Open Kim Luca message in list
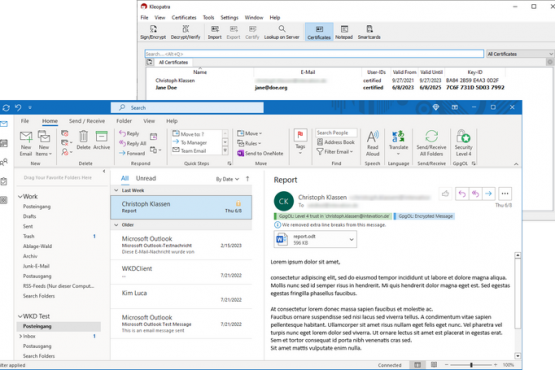 181,296
